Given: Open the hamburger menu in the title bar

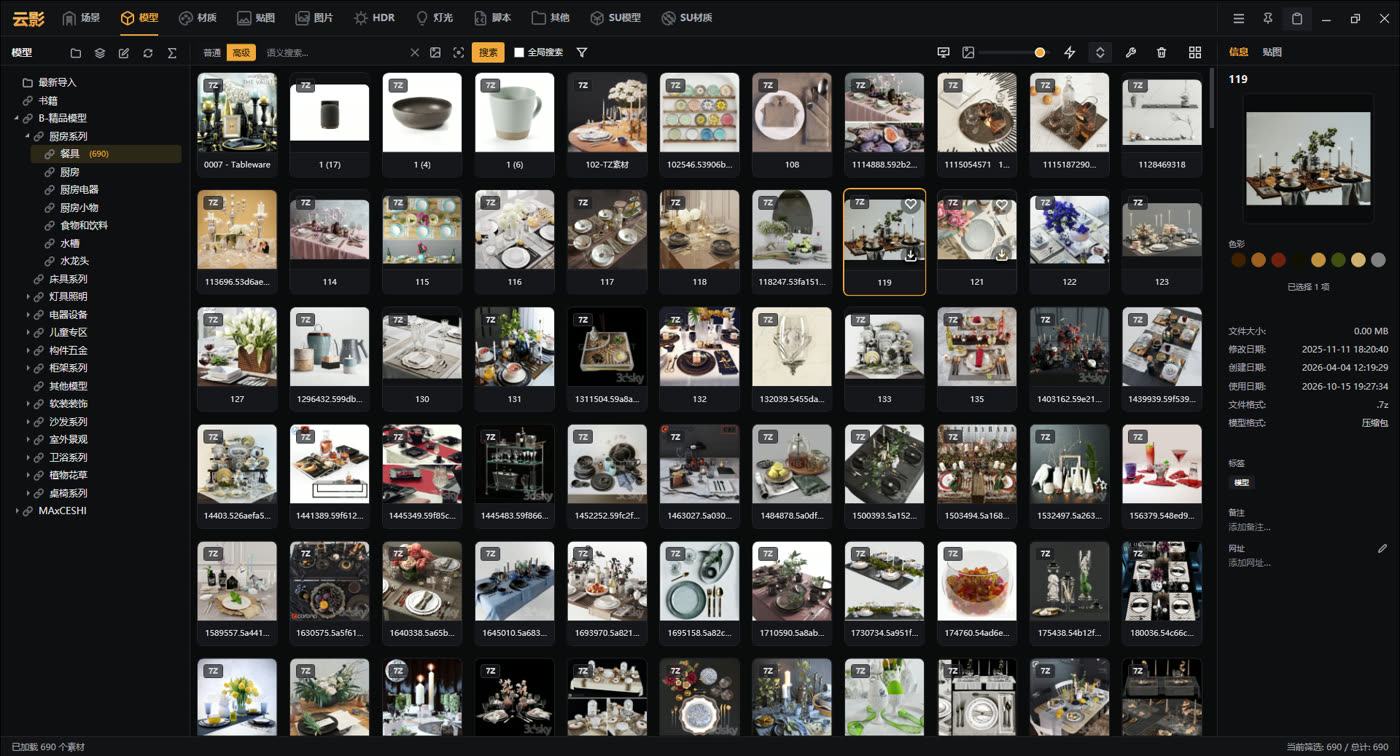Looking at the screenshot, I should coord(1239,19).
